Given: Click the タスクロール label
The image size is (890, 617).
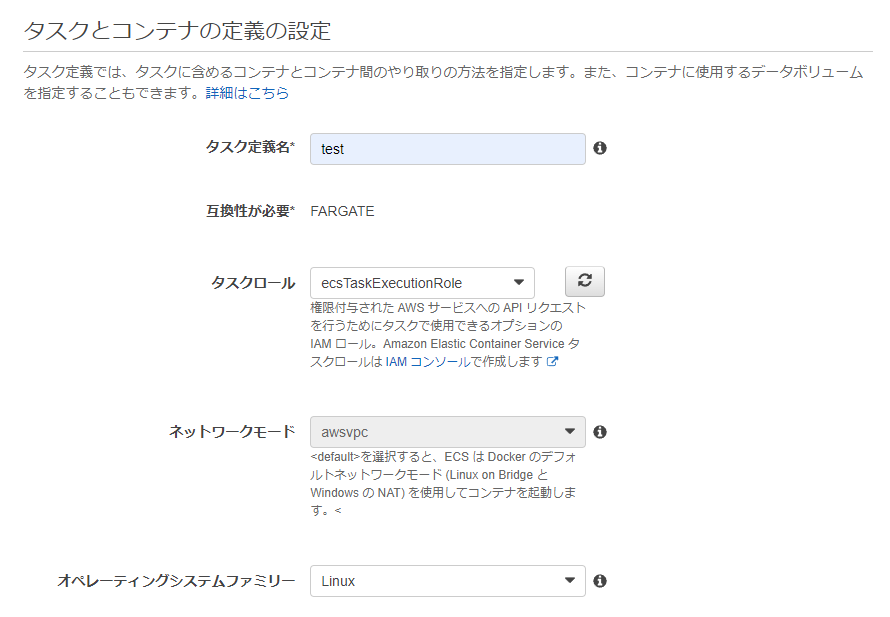Looking at the screenshot, I should [x=253, y=283].
